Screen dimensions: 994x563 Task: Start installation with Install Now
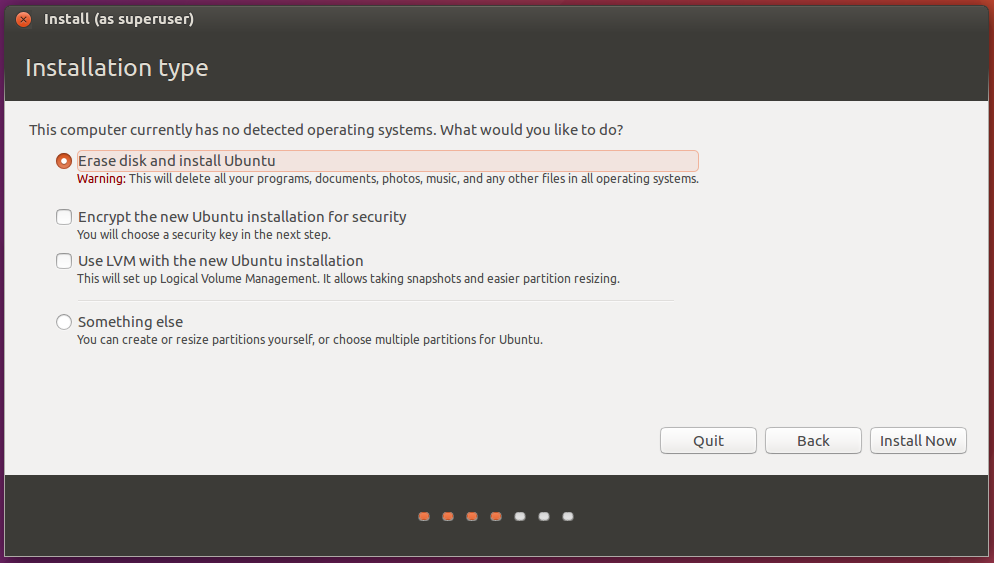click(x=918, y=441)
